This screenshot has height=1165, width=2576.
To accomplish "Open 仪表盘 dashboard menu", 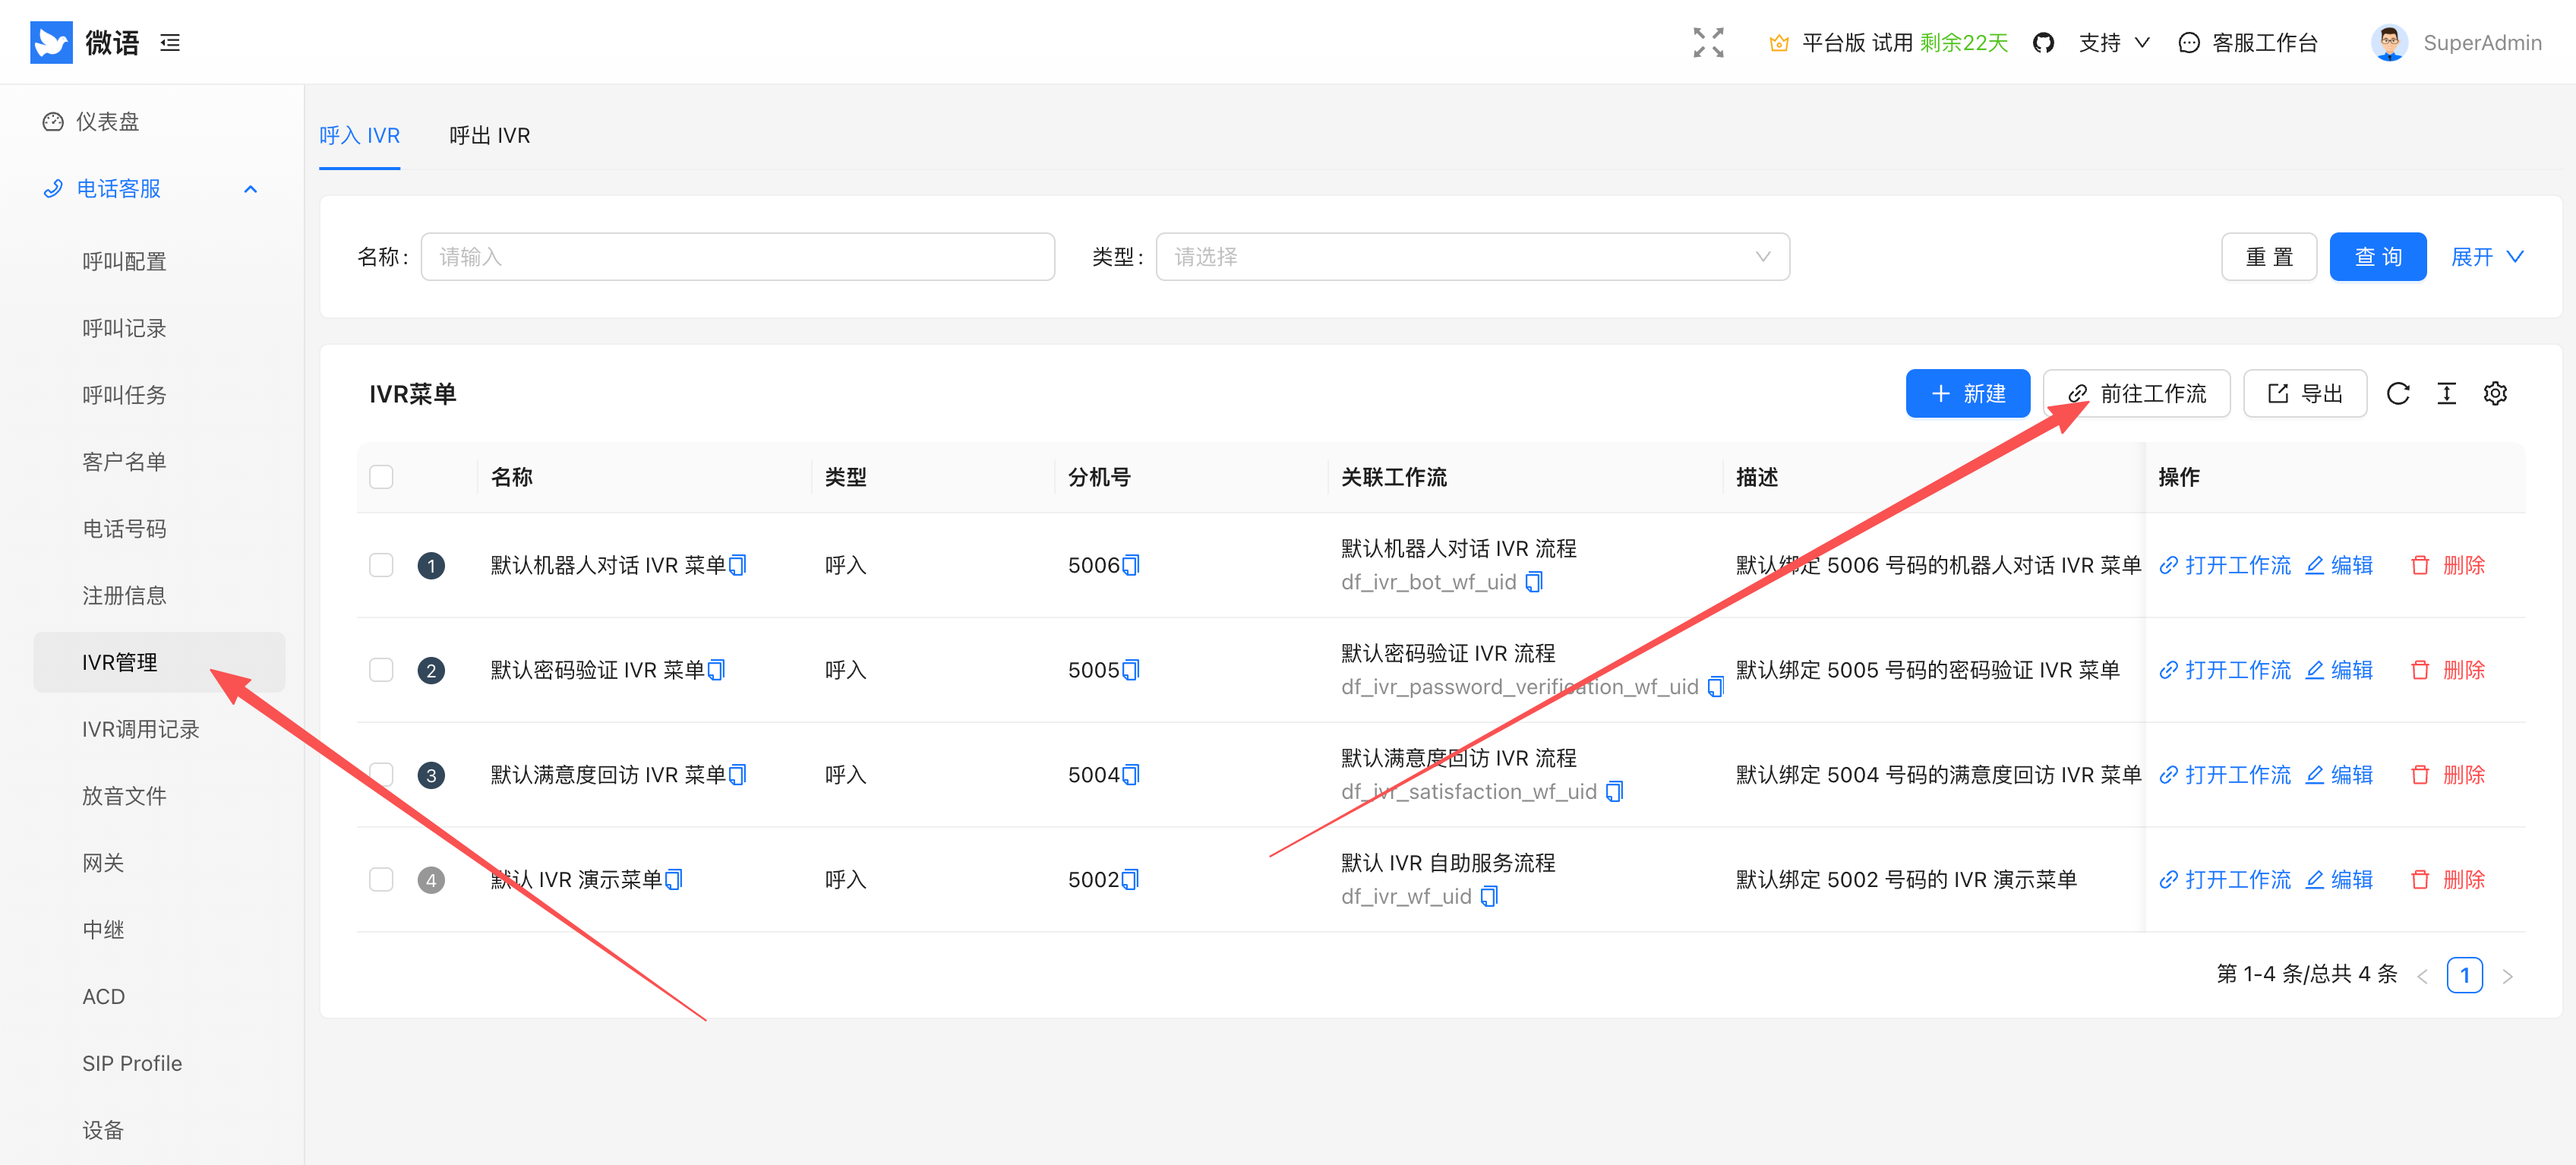I will click(92, 122).
